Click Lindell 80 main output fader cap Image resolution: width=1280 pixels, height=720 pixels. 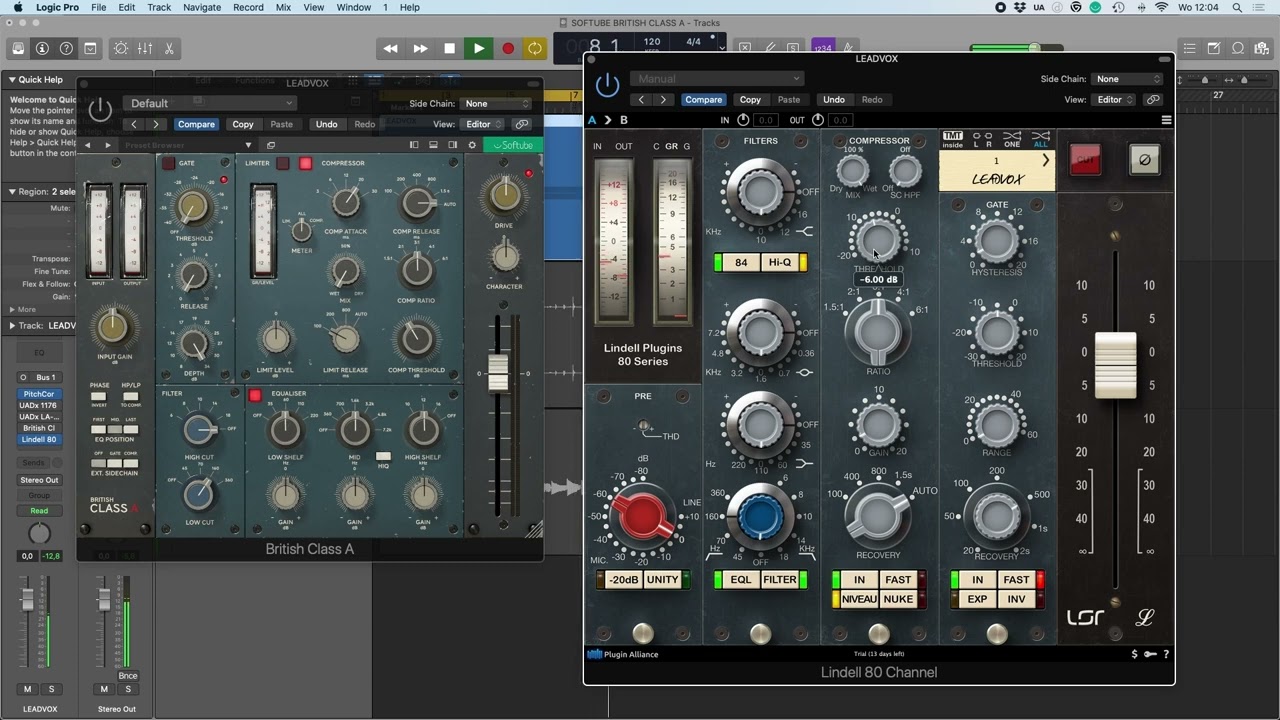click(x=1116, y=365)
